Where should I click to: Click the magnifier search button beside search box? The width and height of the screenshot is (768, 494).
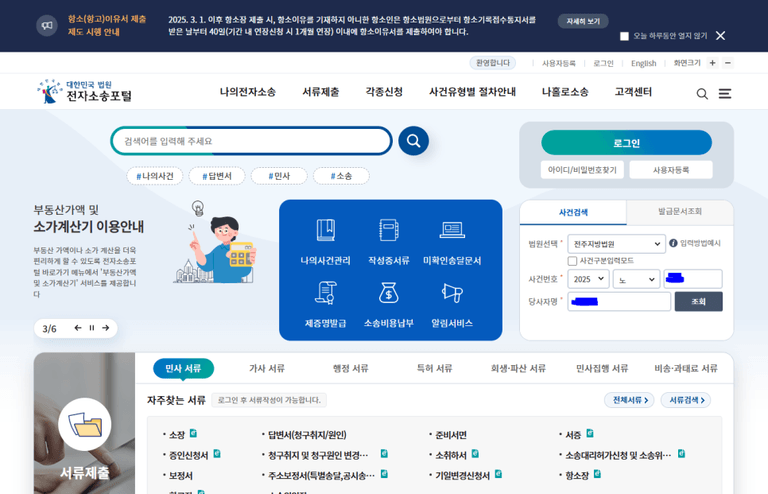(x=413, y=141)
